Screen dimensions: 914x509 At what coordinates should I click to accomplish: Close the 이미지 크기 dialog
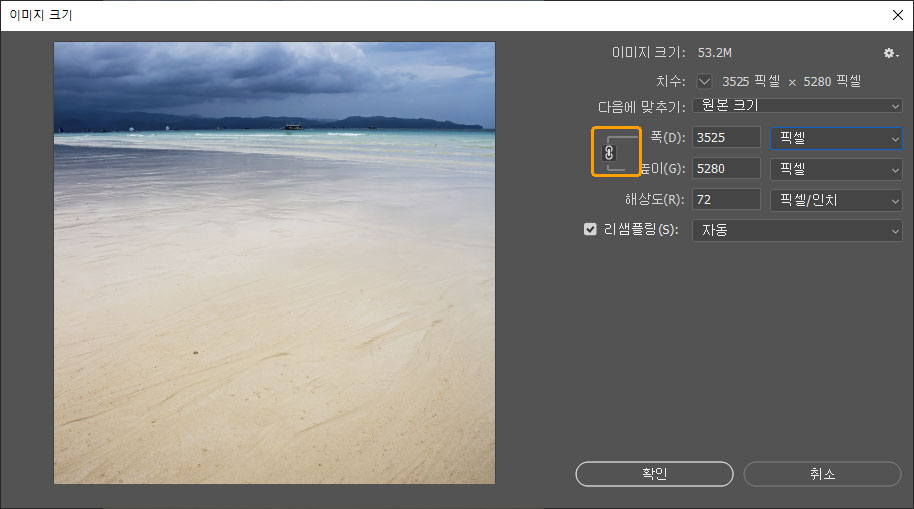898,15
